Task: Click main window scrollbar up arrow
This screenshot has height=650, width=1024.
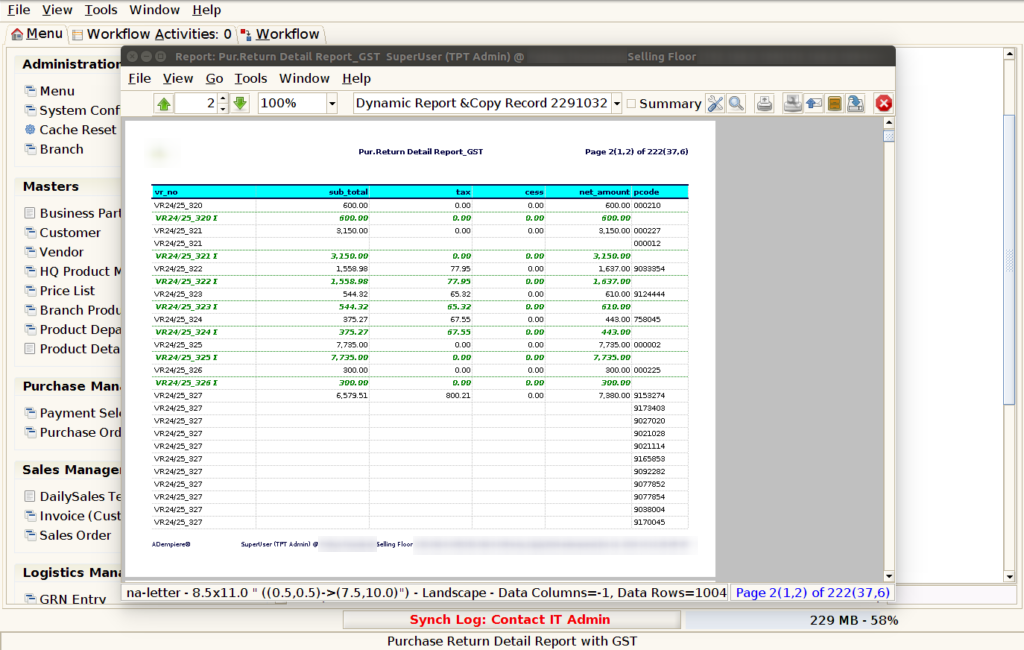Action: [1010, 54]
